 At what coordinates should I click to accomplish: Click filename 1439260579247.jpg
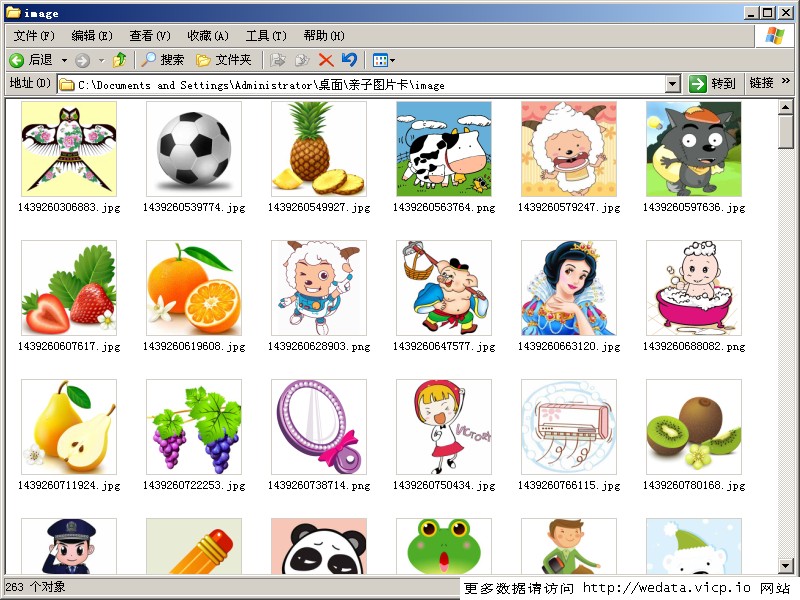[569, 208]
